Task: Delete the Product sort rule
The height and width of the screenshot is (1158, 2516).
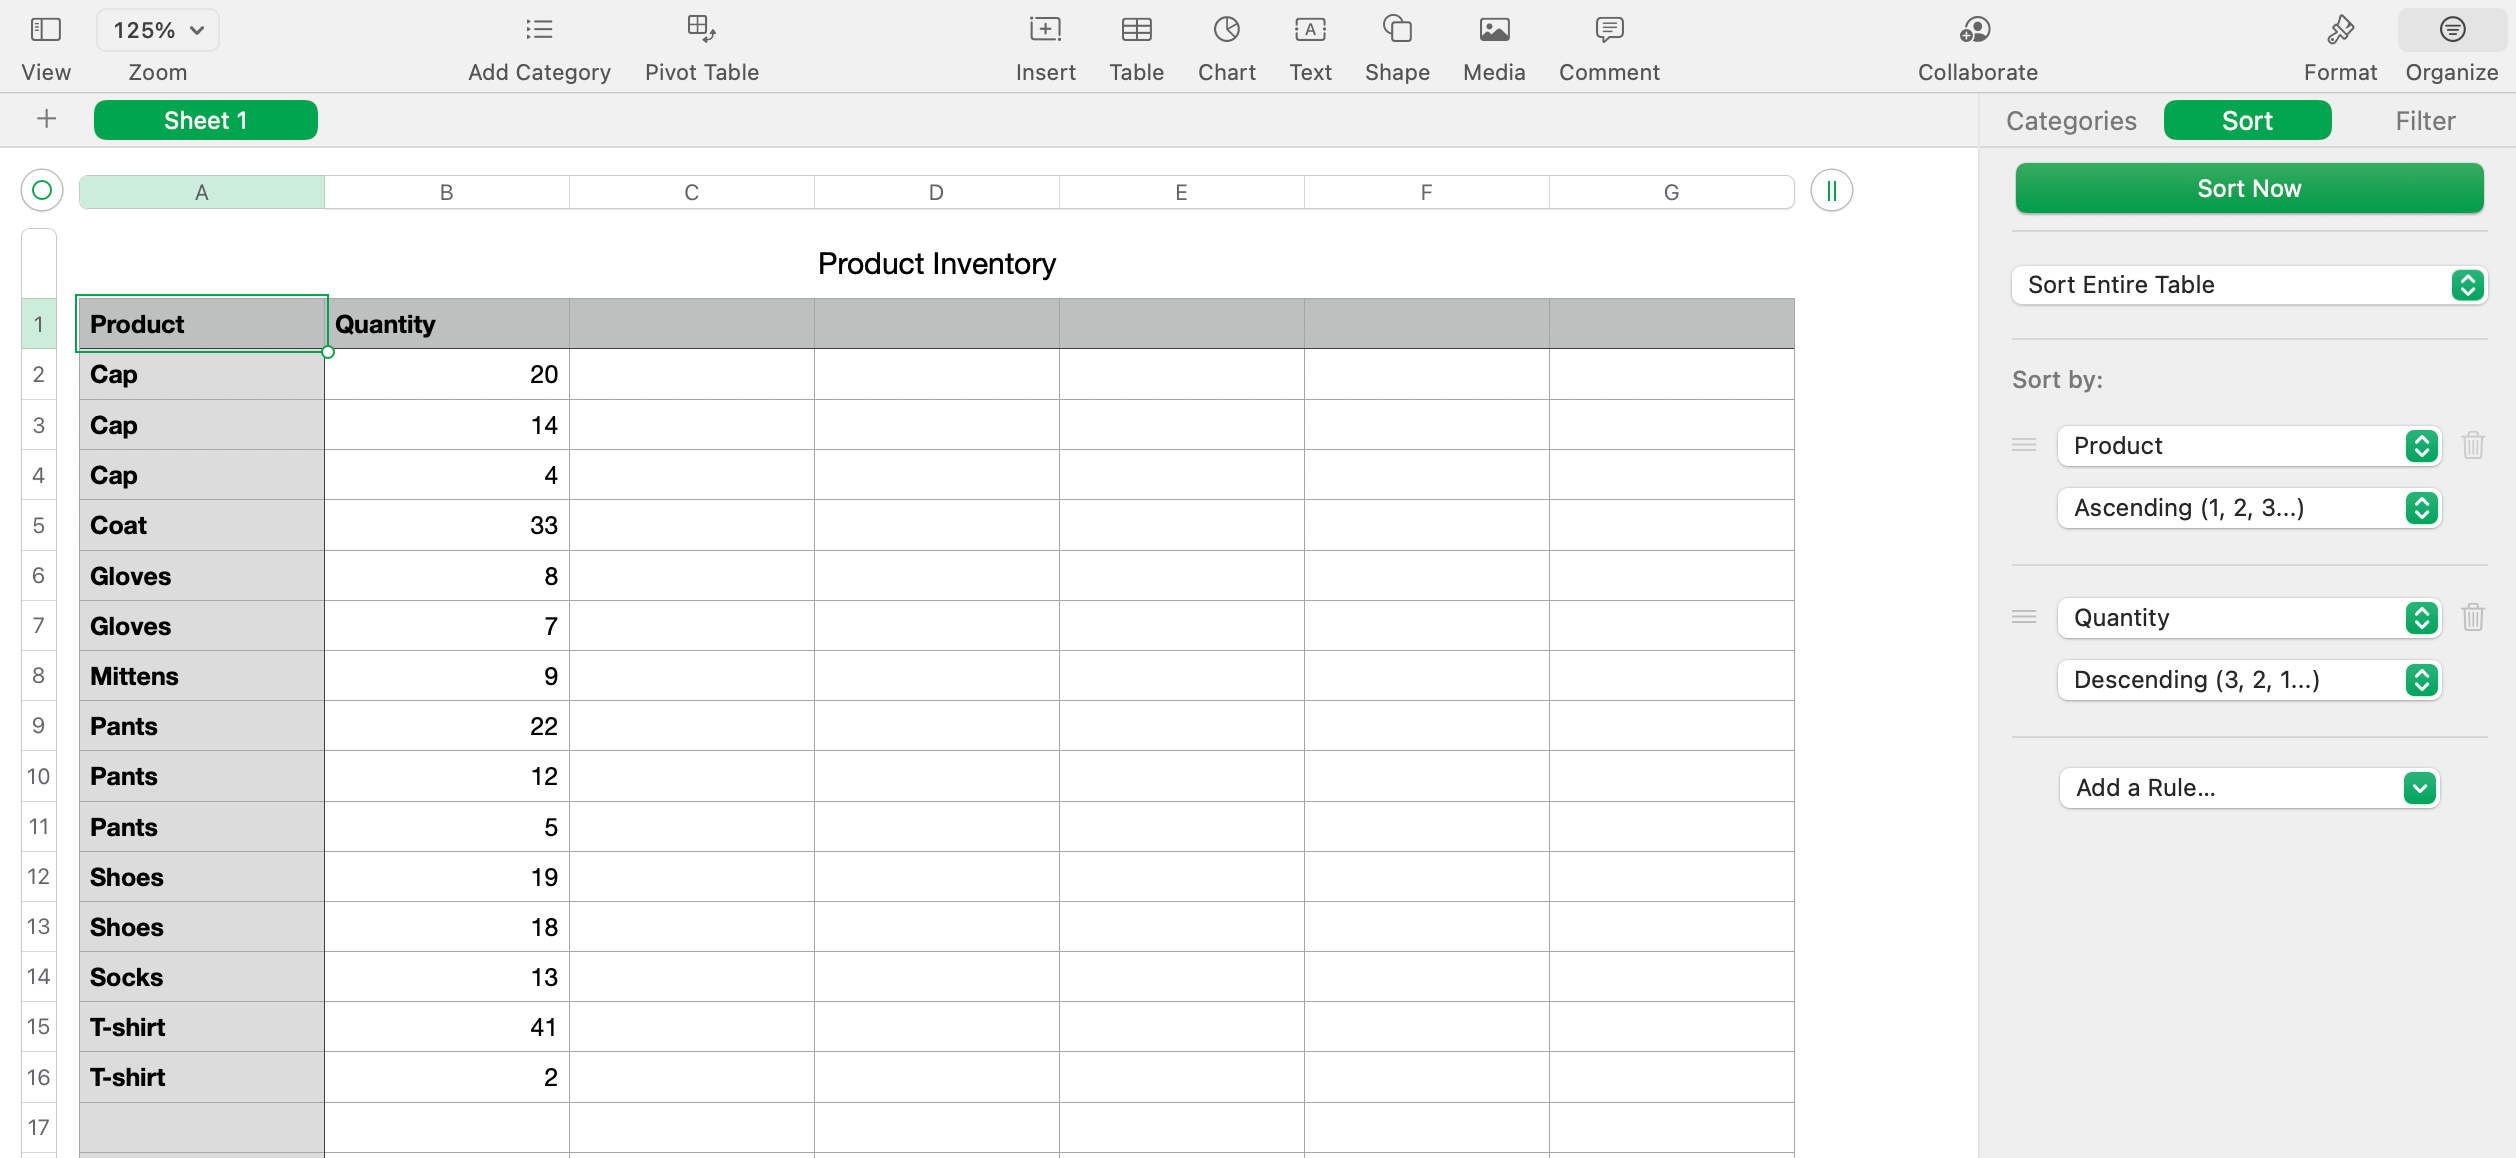Action: click(x=2473, y=445)
